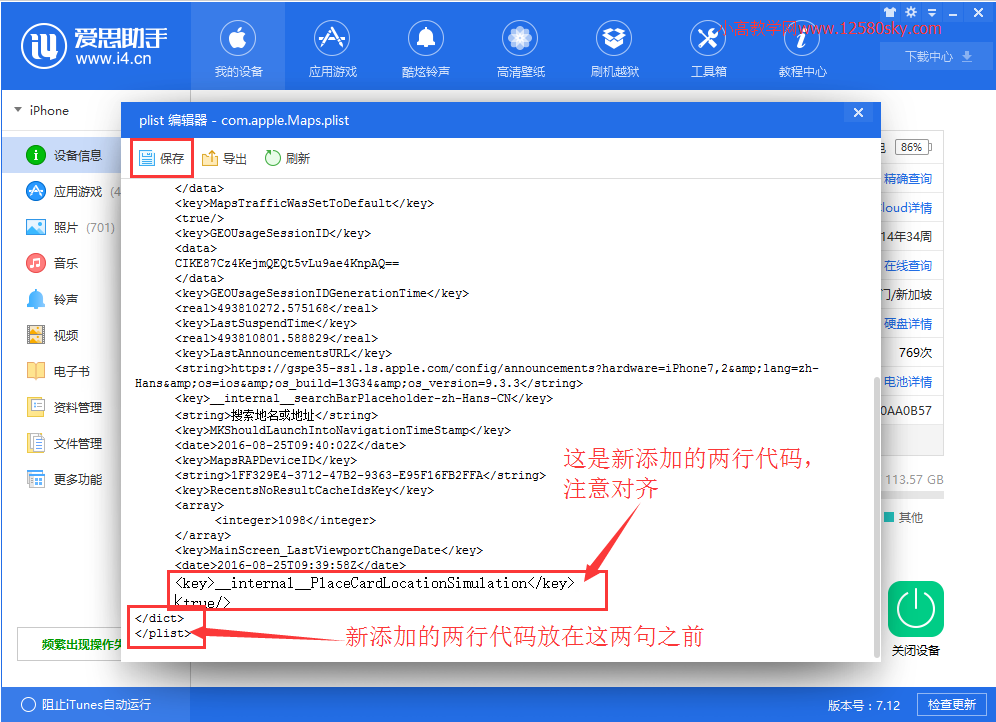The image size is (996, 722).
Task: Click the 导出 export option in plist editor
Action: click(224, 157)
